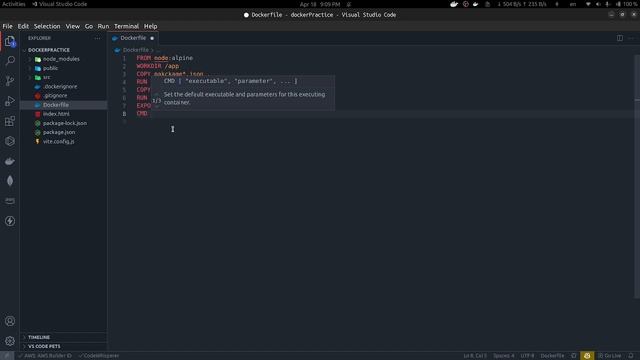
Task: Click Go Live in the status bar
Action: tap(609, 356)
